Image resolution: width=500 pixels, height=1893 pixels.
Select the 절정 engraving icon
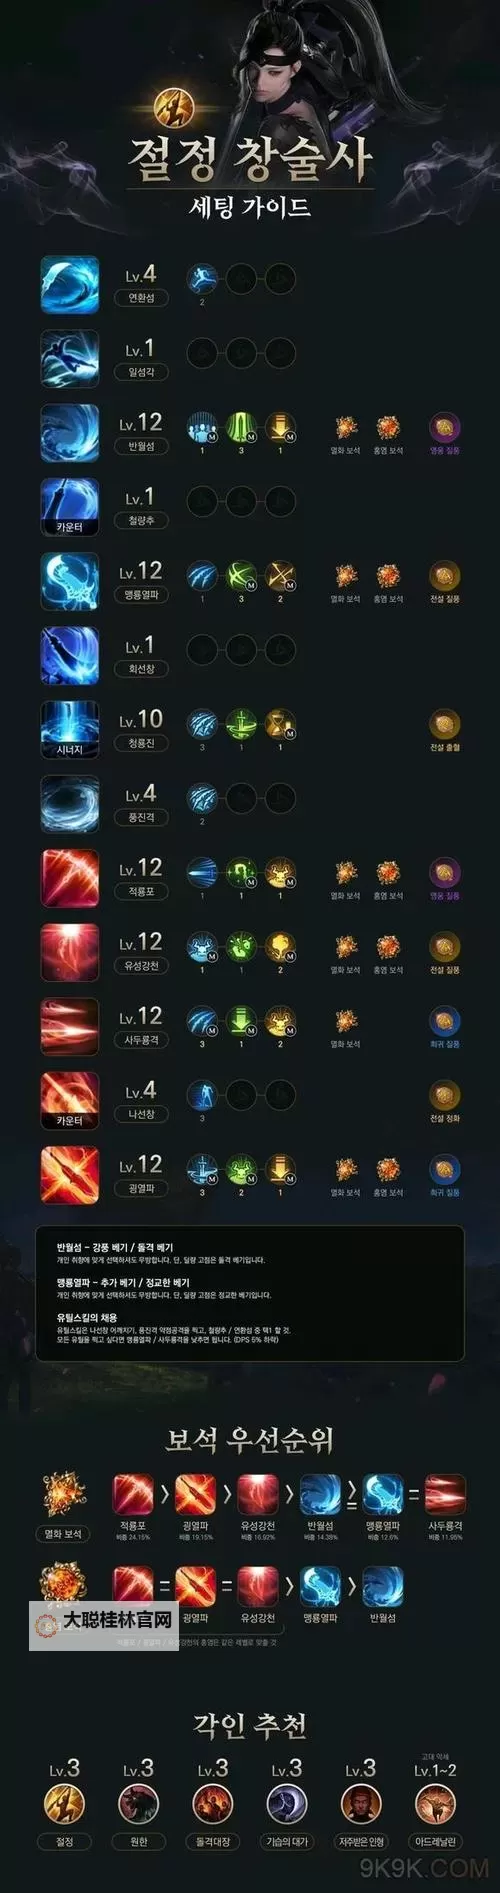pos(65,1805)
